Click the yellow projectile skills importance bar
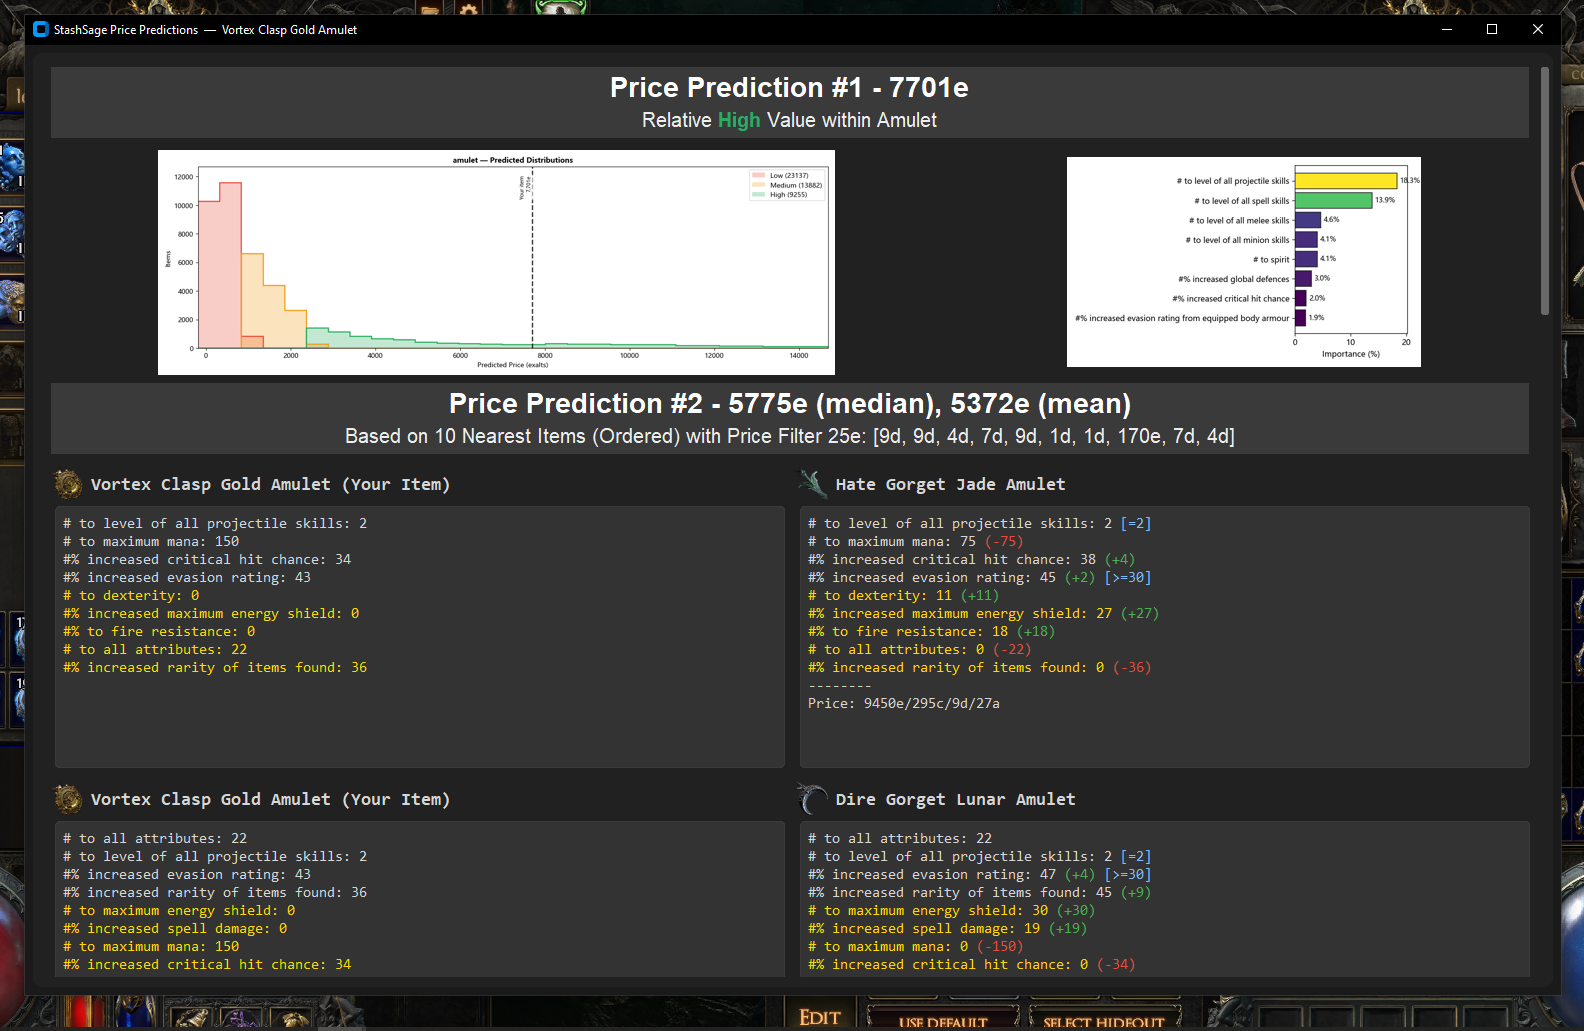The image size is (1584, 1031). 1345,181
